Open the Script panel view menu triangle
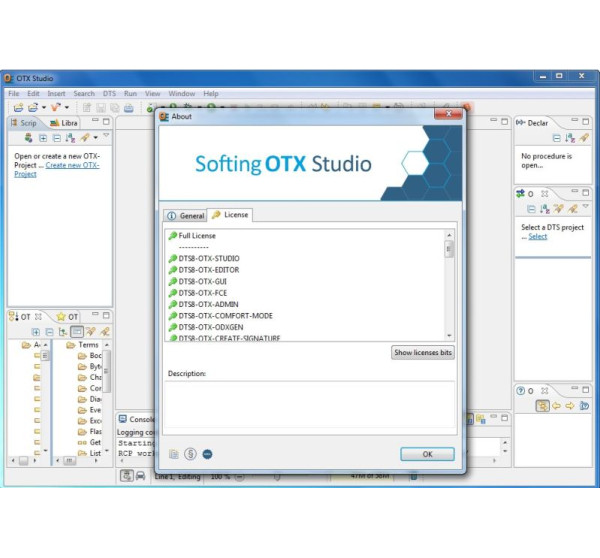600x558 pixels. click(x=106, y=136)
